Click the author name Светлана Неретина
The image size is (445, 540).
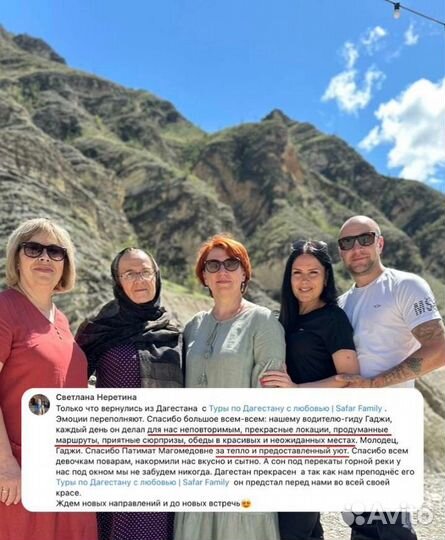tap(96, 397)
